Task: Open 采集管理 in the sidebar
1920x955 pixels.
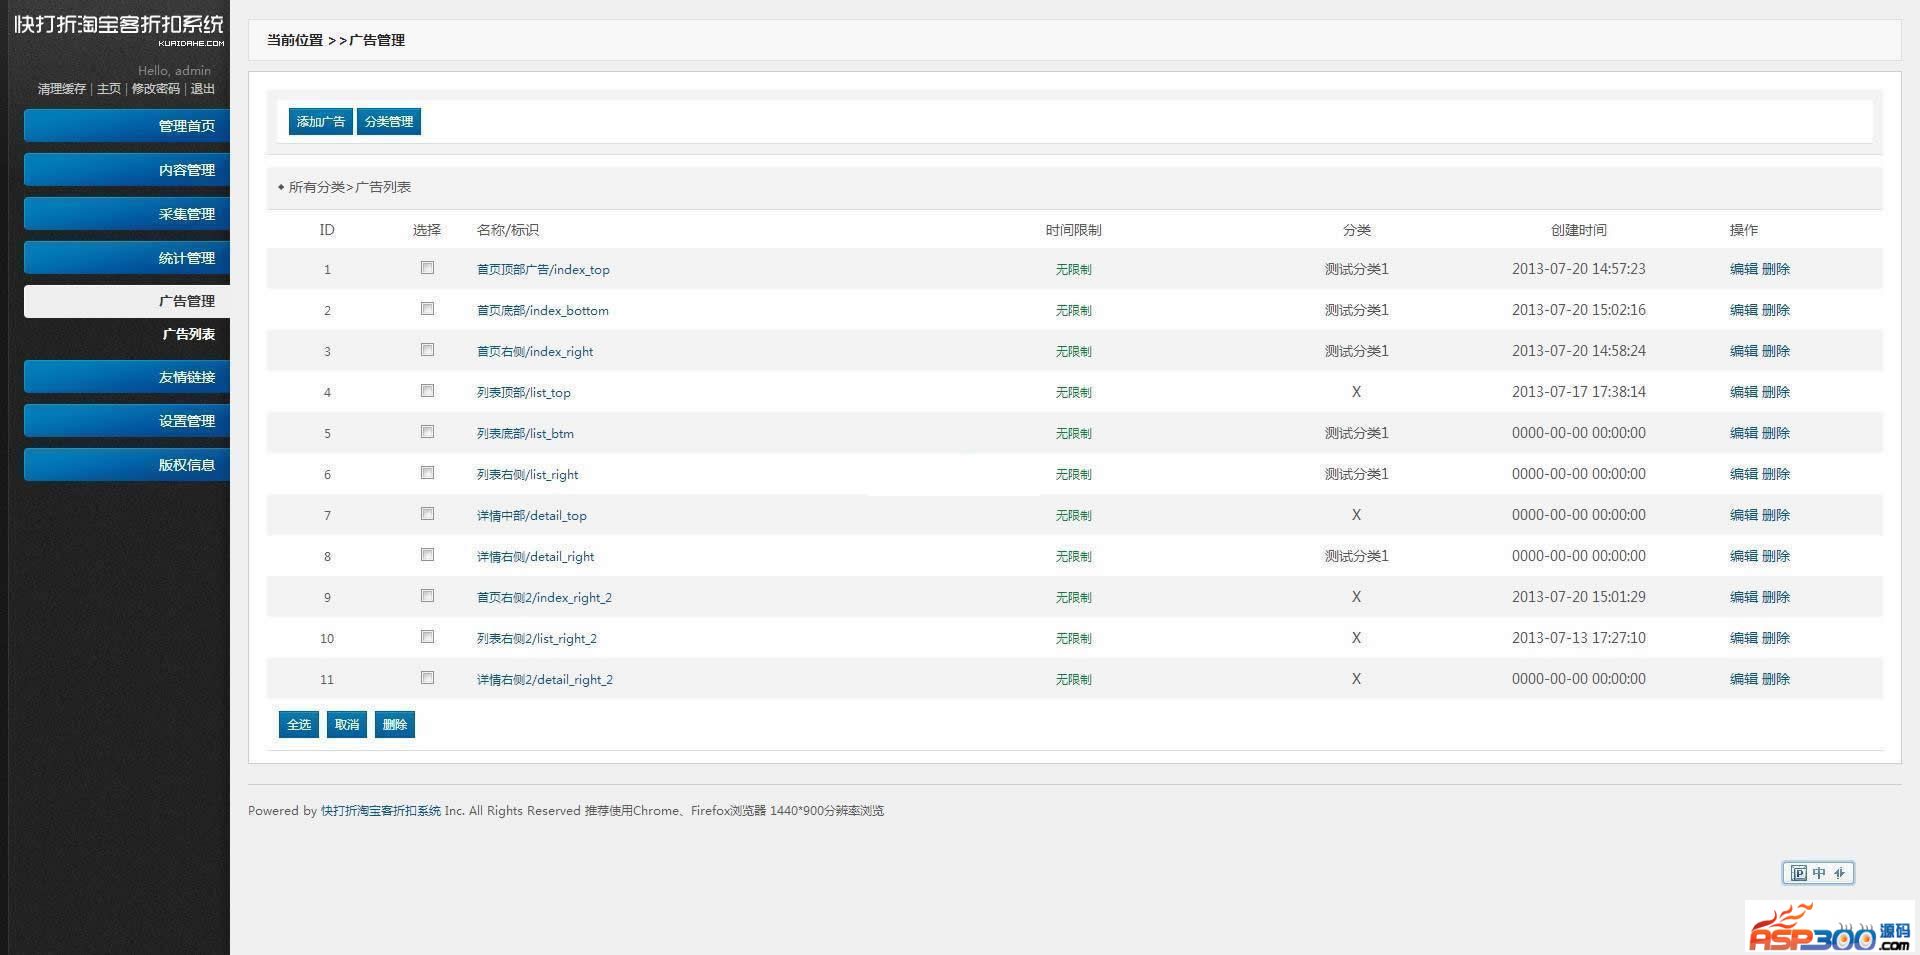Action: click(x=127, y=214)
